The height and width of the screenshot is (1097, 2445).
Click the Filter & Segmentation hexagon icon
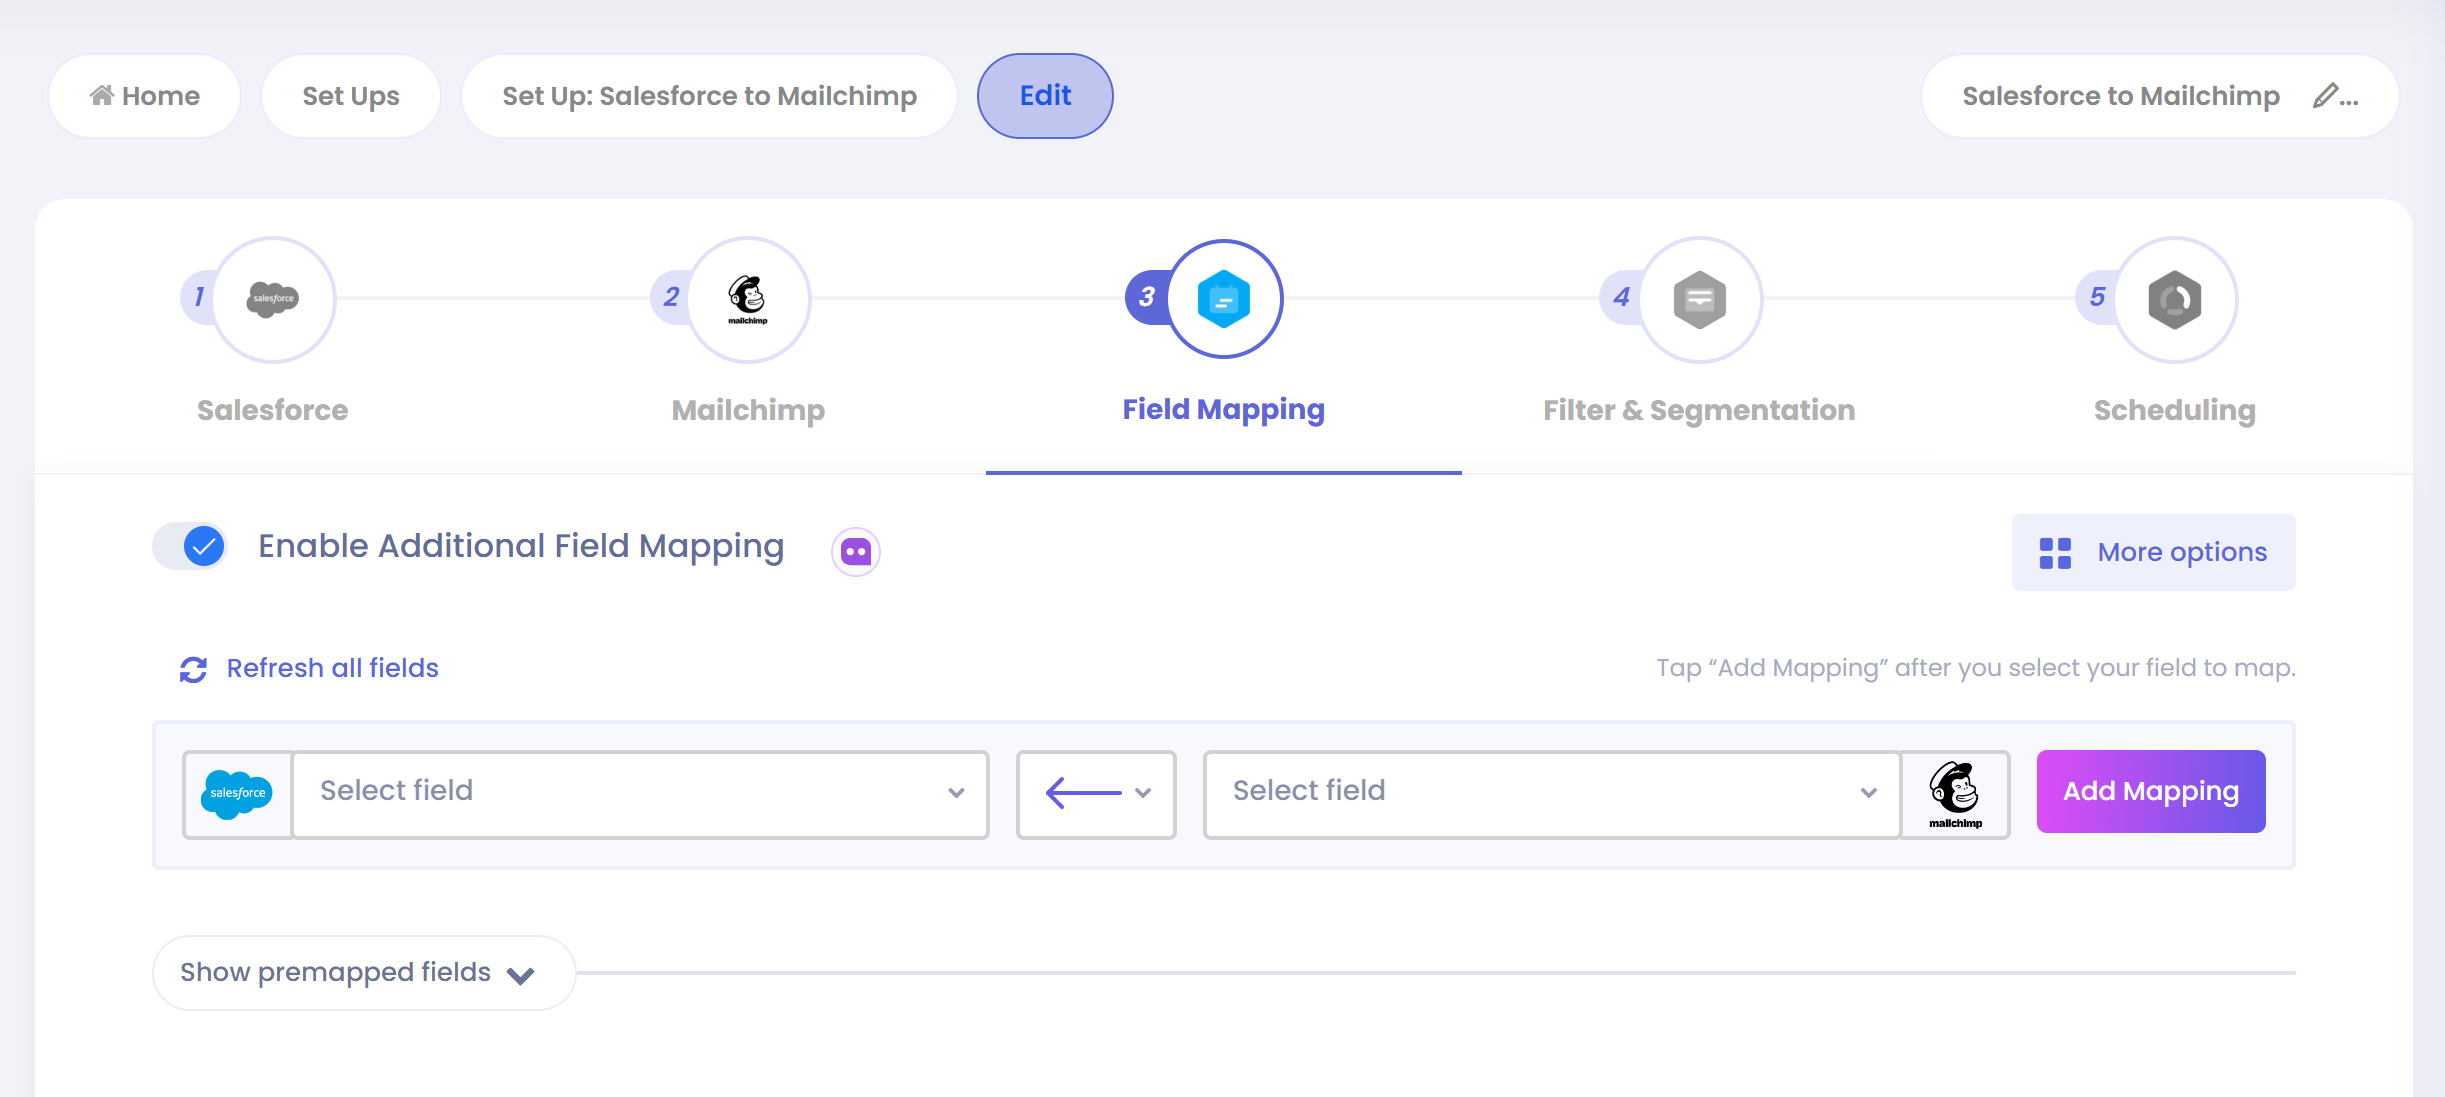[x=1700, y=299]
